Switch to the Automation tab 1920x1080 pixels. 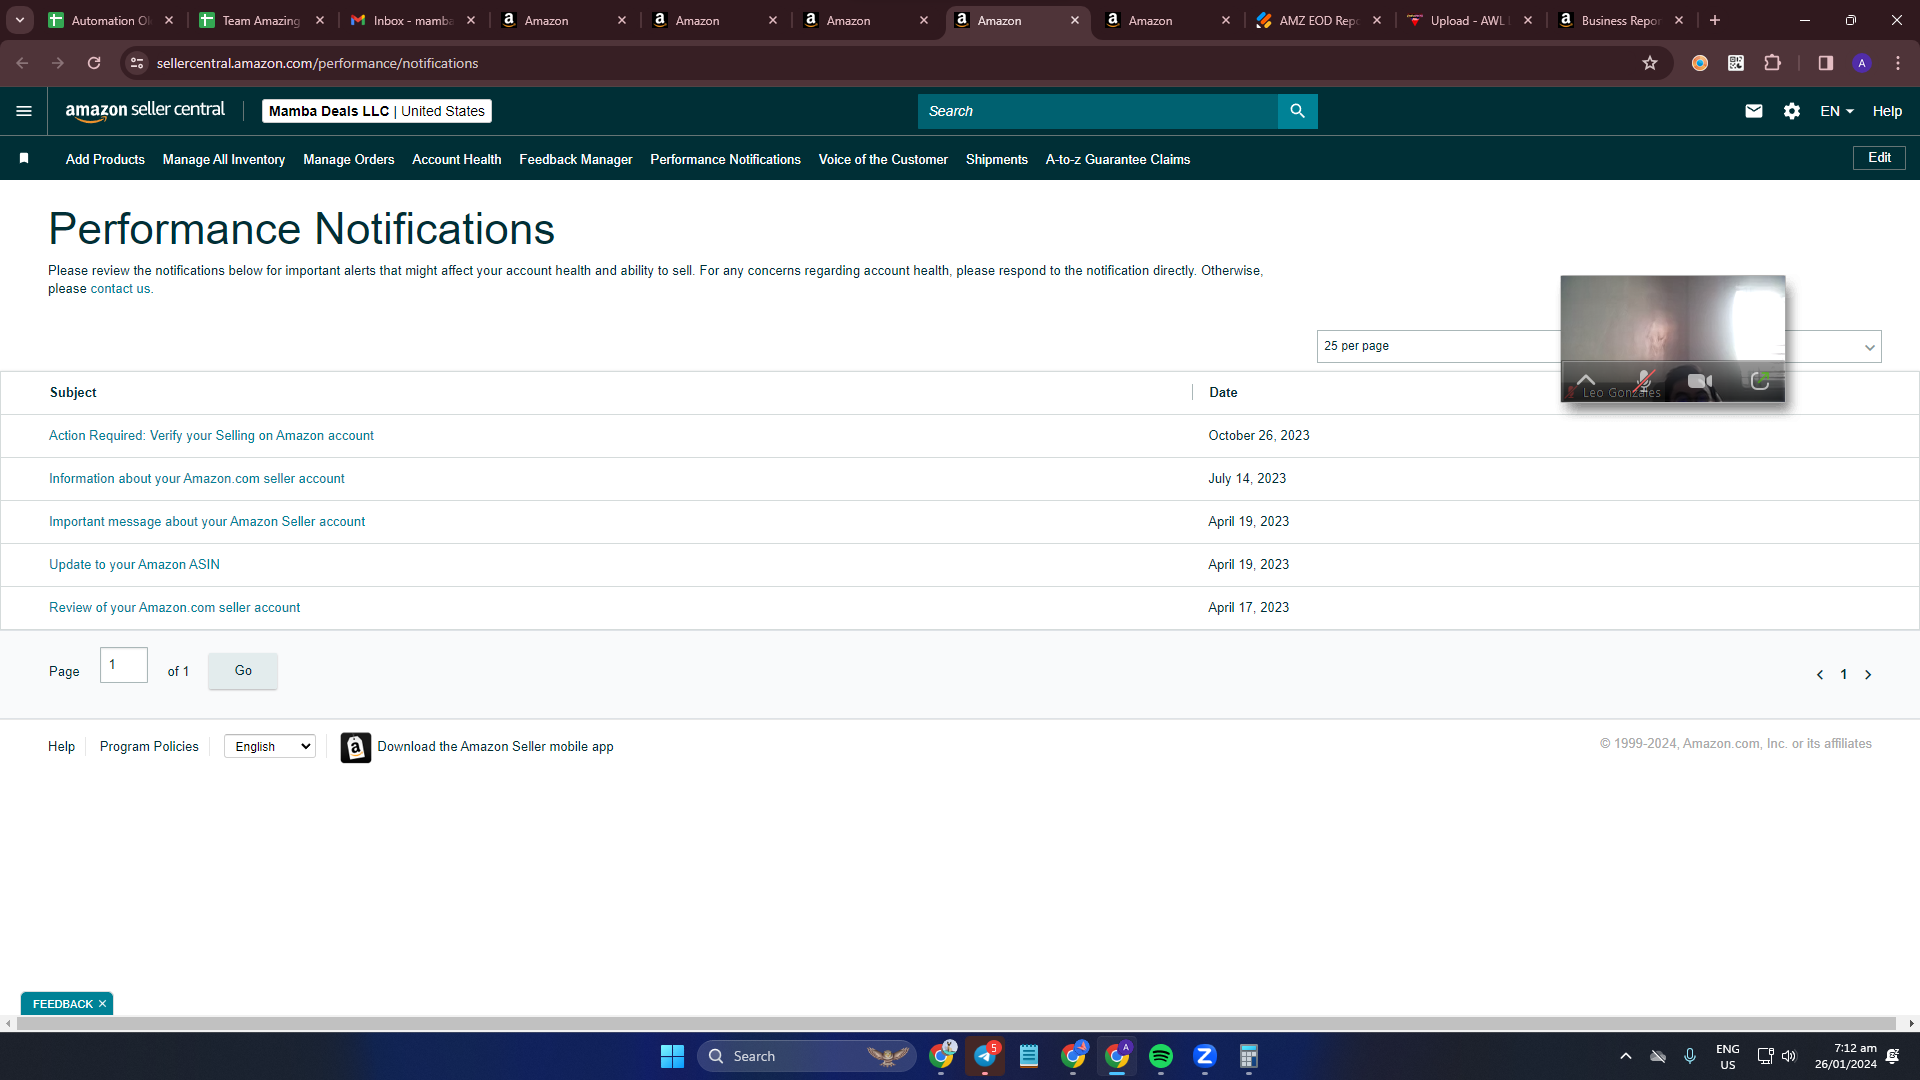pos(111,20)
